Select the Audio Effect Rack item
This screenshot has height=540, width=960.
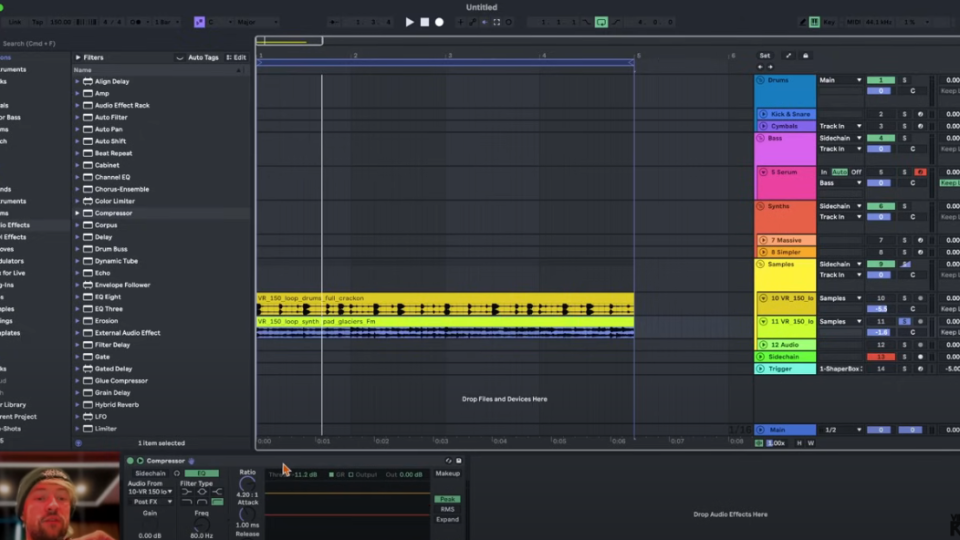click(x=122, y=105)
